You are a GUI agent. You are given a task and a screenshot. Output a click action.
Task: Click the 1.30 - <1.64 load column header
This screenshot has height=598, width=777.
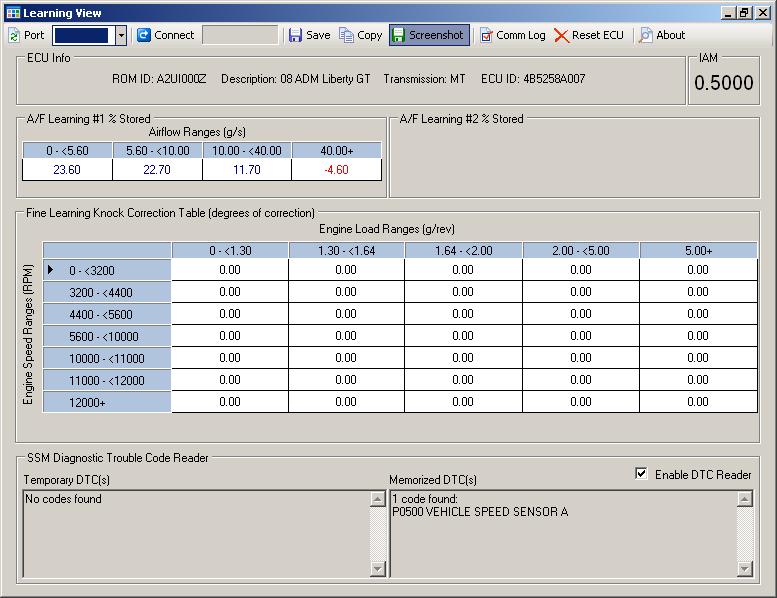(x=346, y=251)
